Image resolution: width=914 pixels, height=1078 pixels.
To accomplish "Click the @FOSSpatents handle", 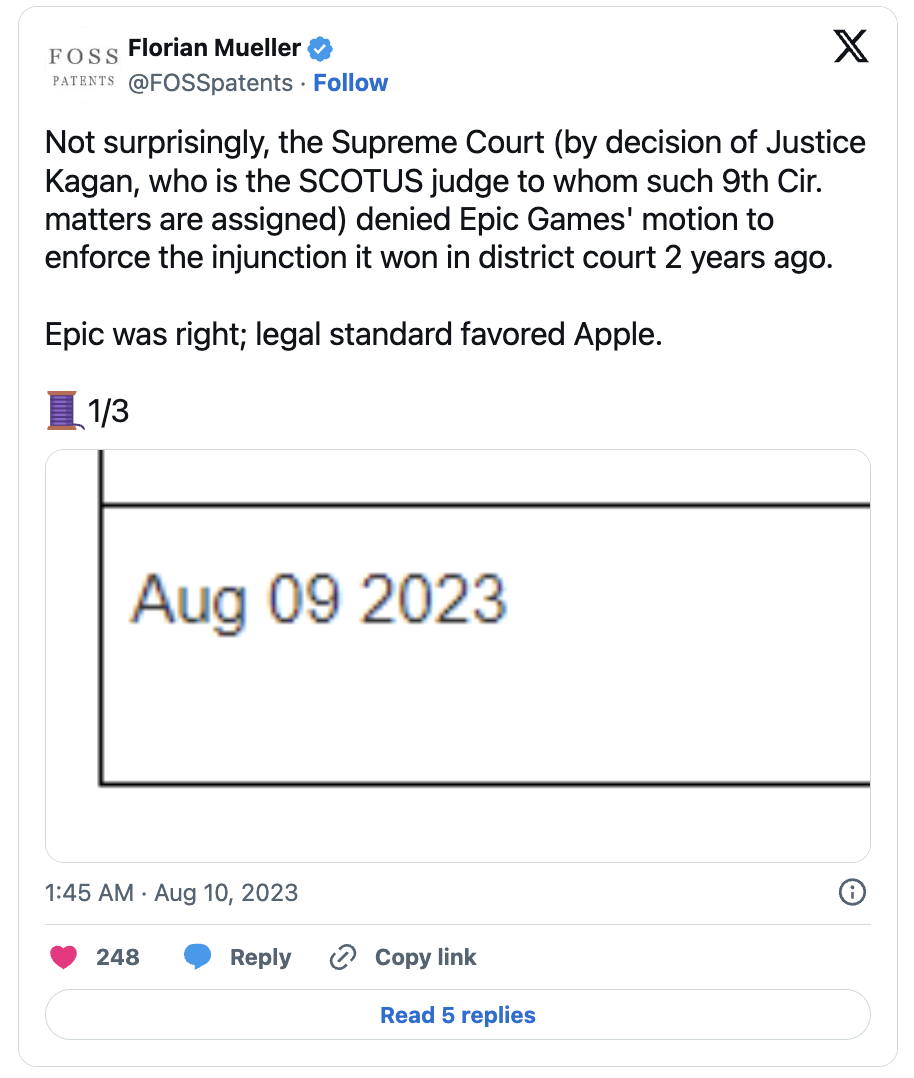I will (210, 83).
